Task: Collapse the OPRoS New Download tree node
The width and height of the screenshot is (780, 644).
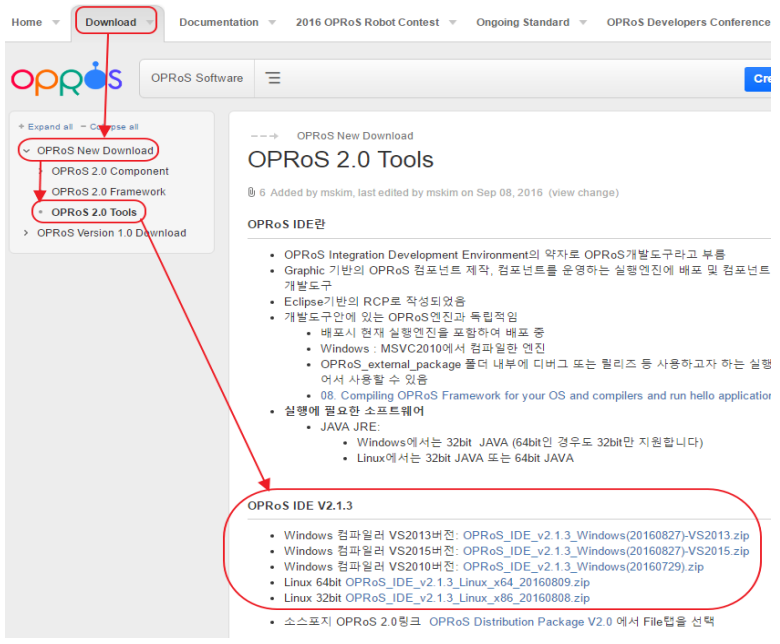Action: 26,151
